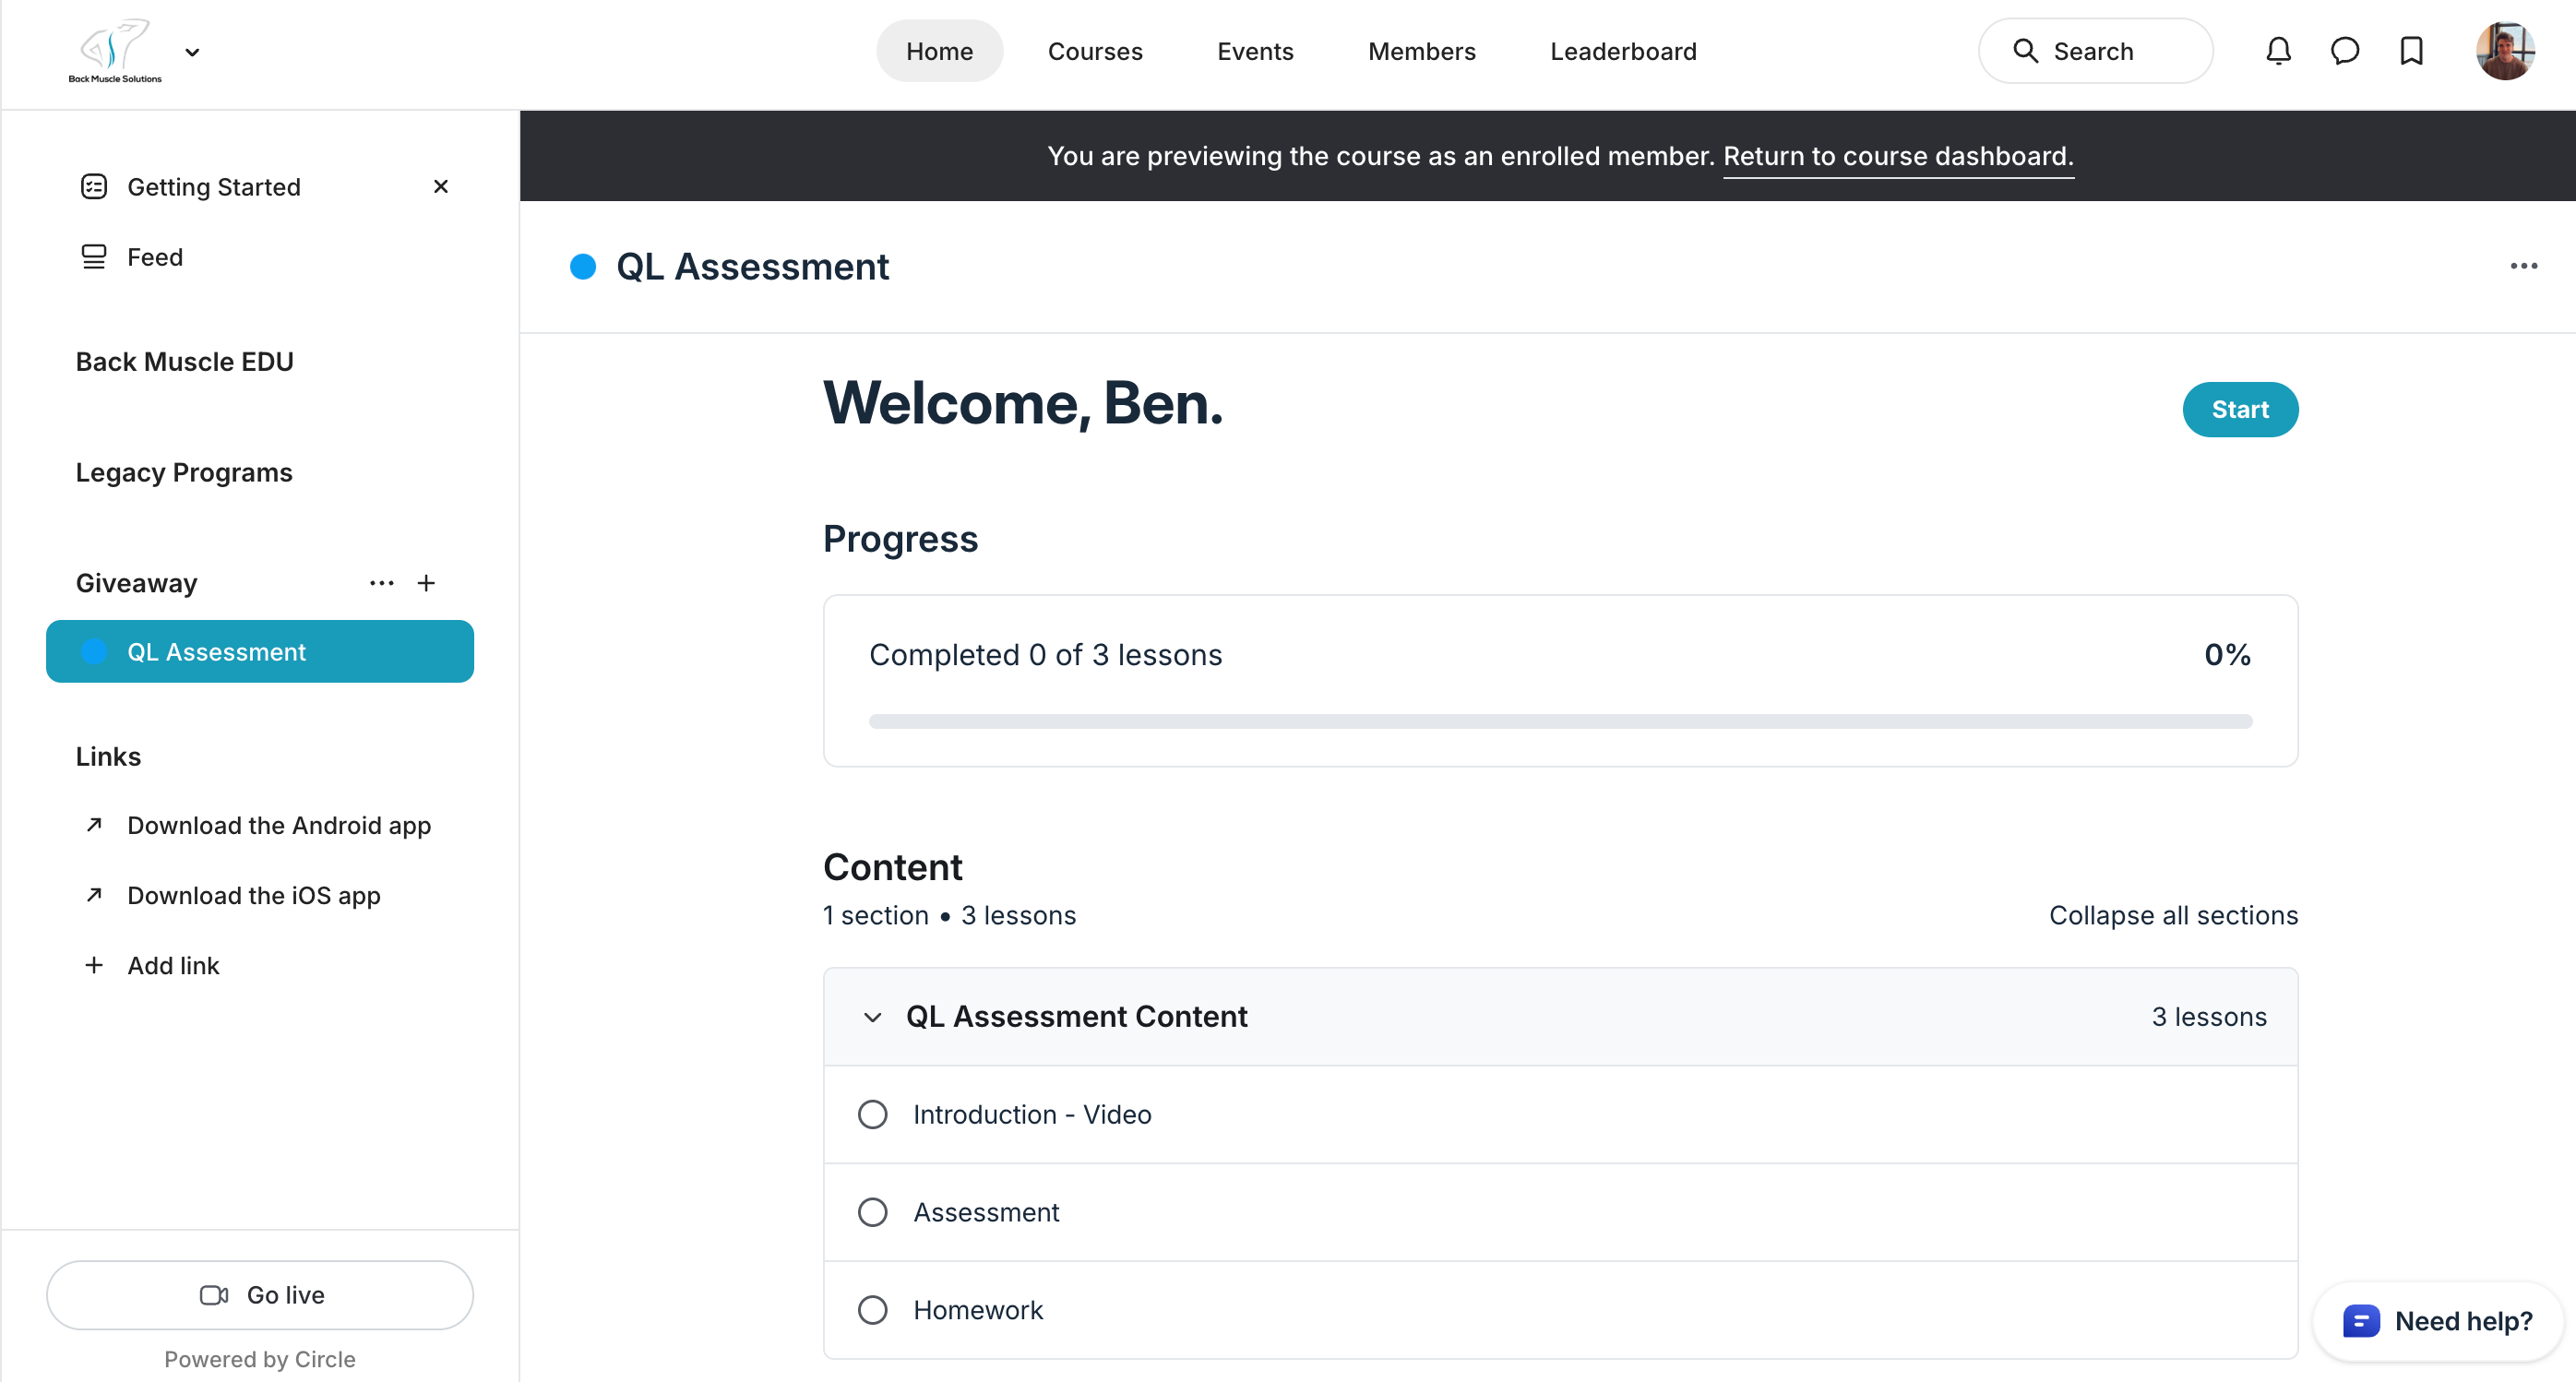Mark Introduction - Video lesson circle

coord(872,1114)
